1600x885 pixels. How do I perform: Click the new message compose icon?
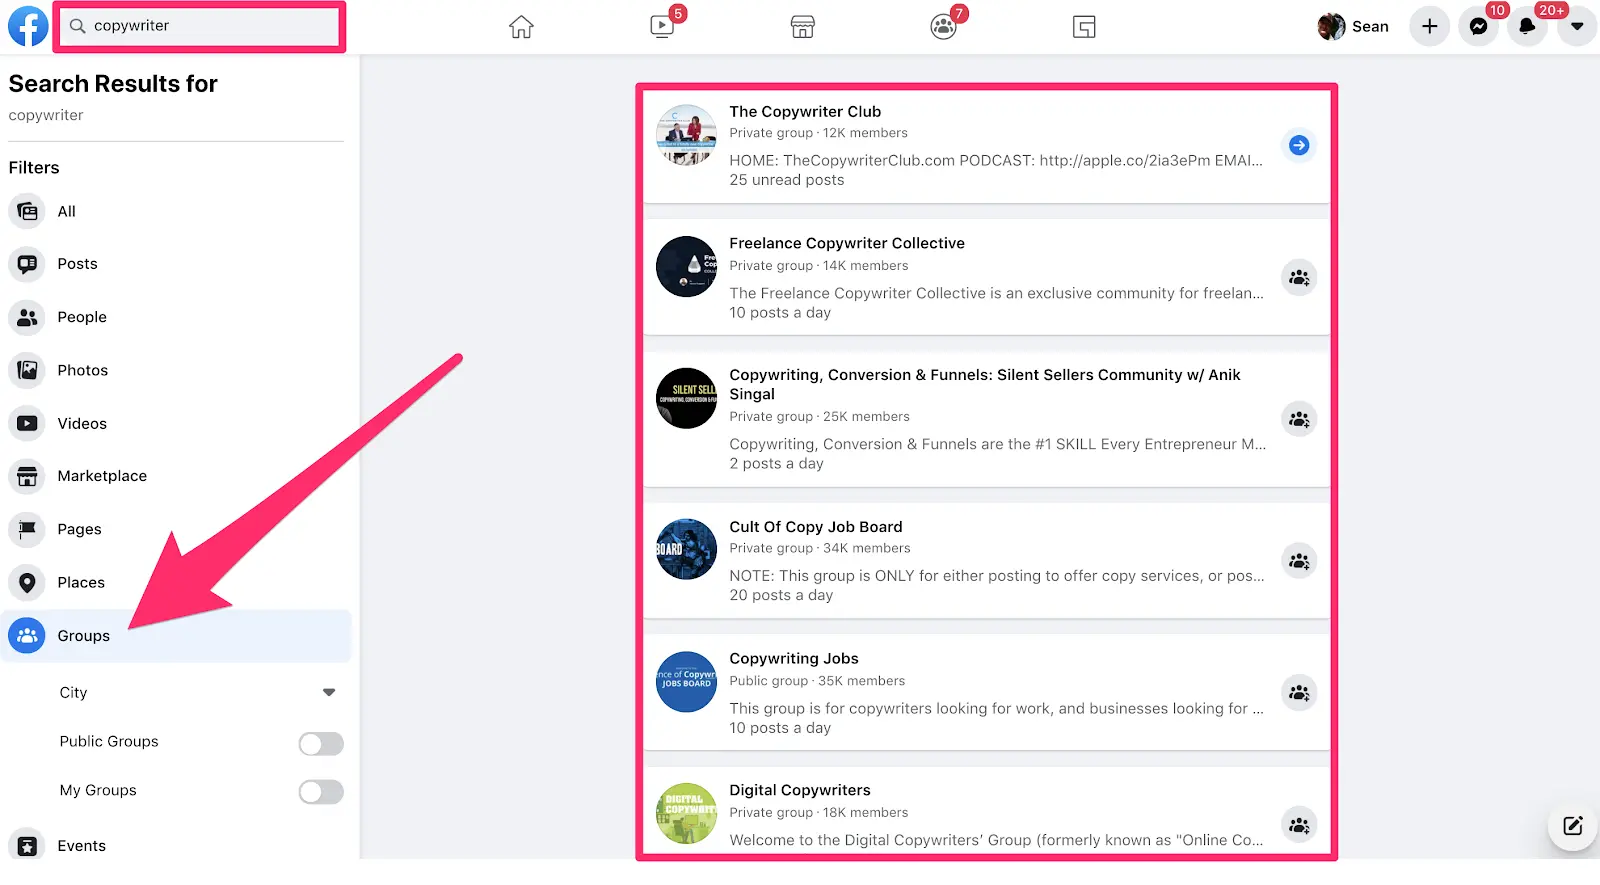point(1573,826)
